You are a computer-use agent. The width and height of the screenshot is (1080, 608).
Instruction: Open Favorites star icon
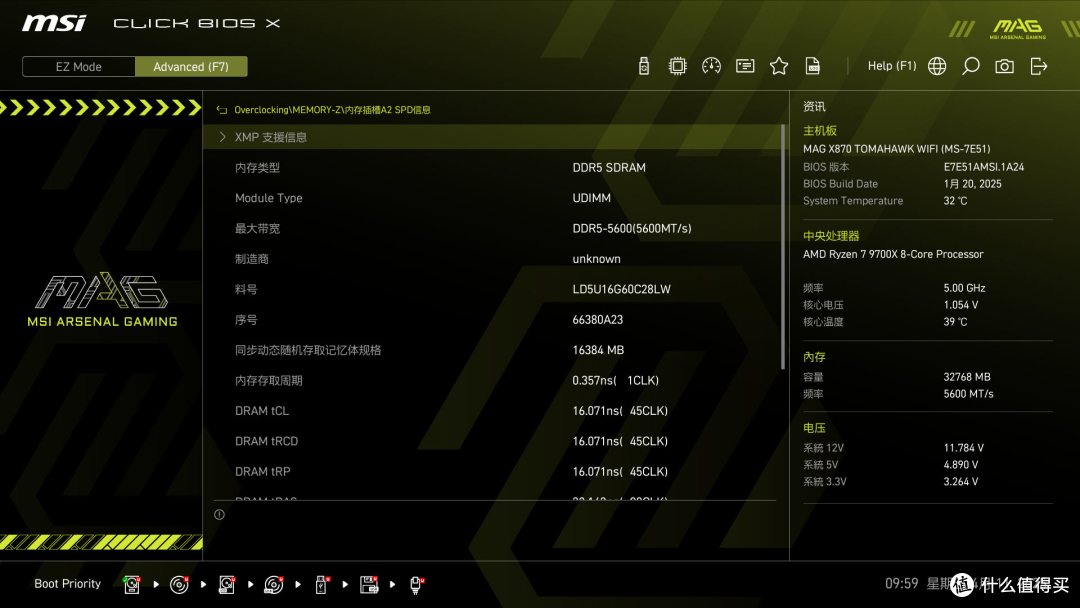pyautogui.click(x=779, y=66)
